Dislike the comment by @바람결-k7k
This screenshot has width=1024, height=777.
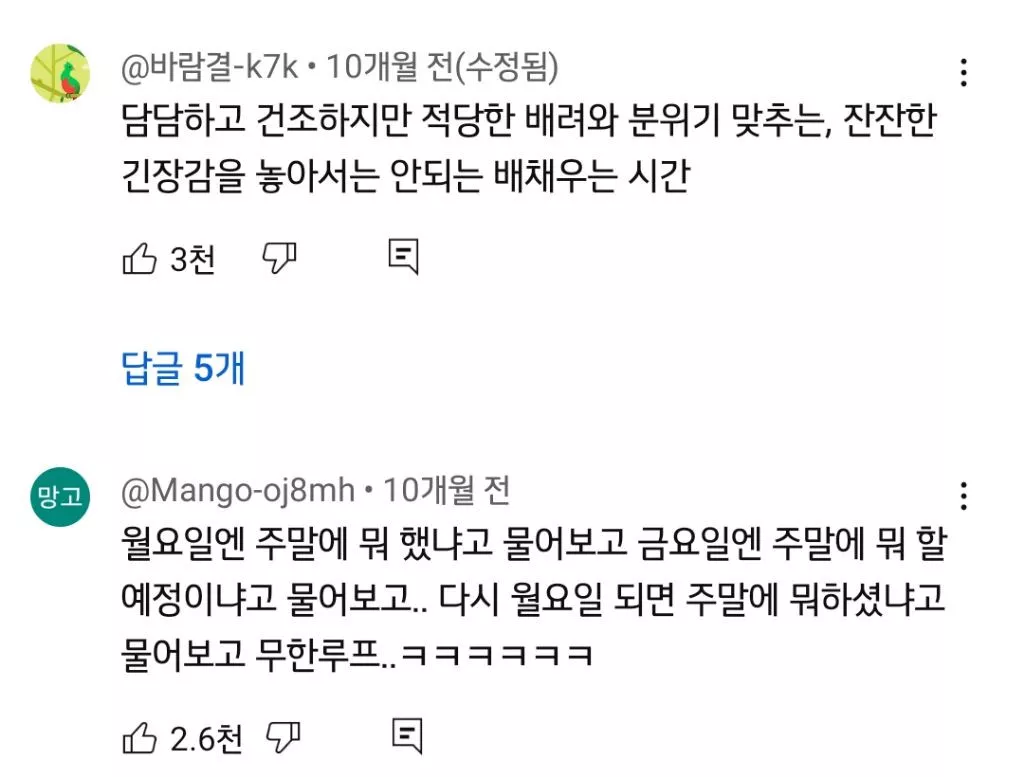pos(279,259)
